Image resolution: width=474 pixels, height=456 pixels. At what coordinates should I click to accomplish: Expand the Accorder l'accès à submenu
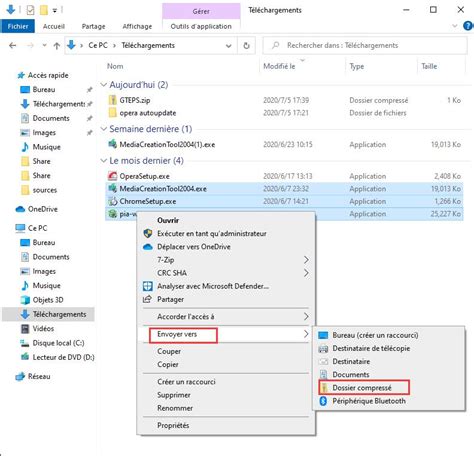point(226,317)
